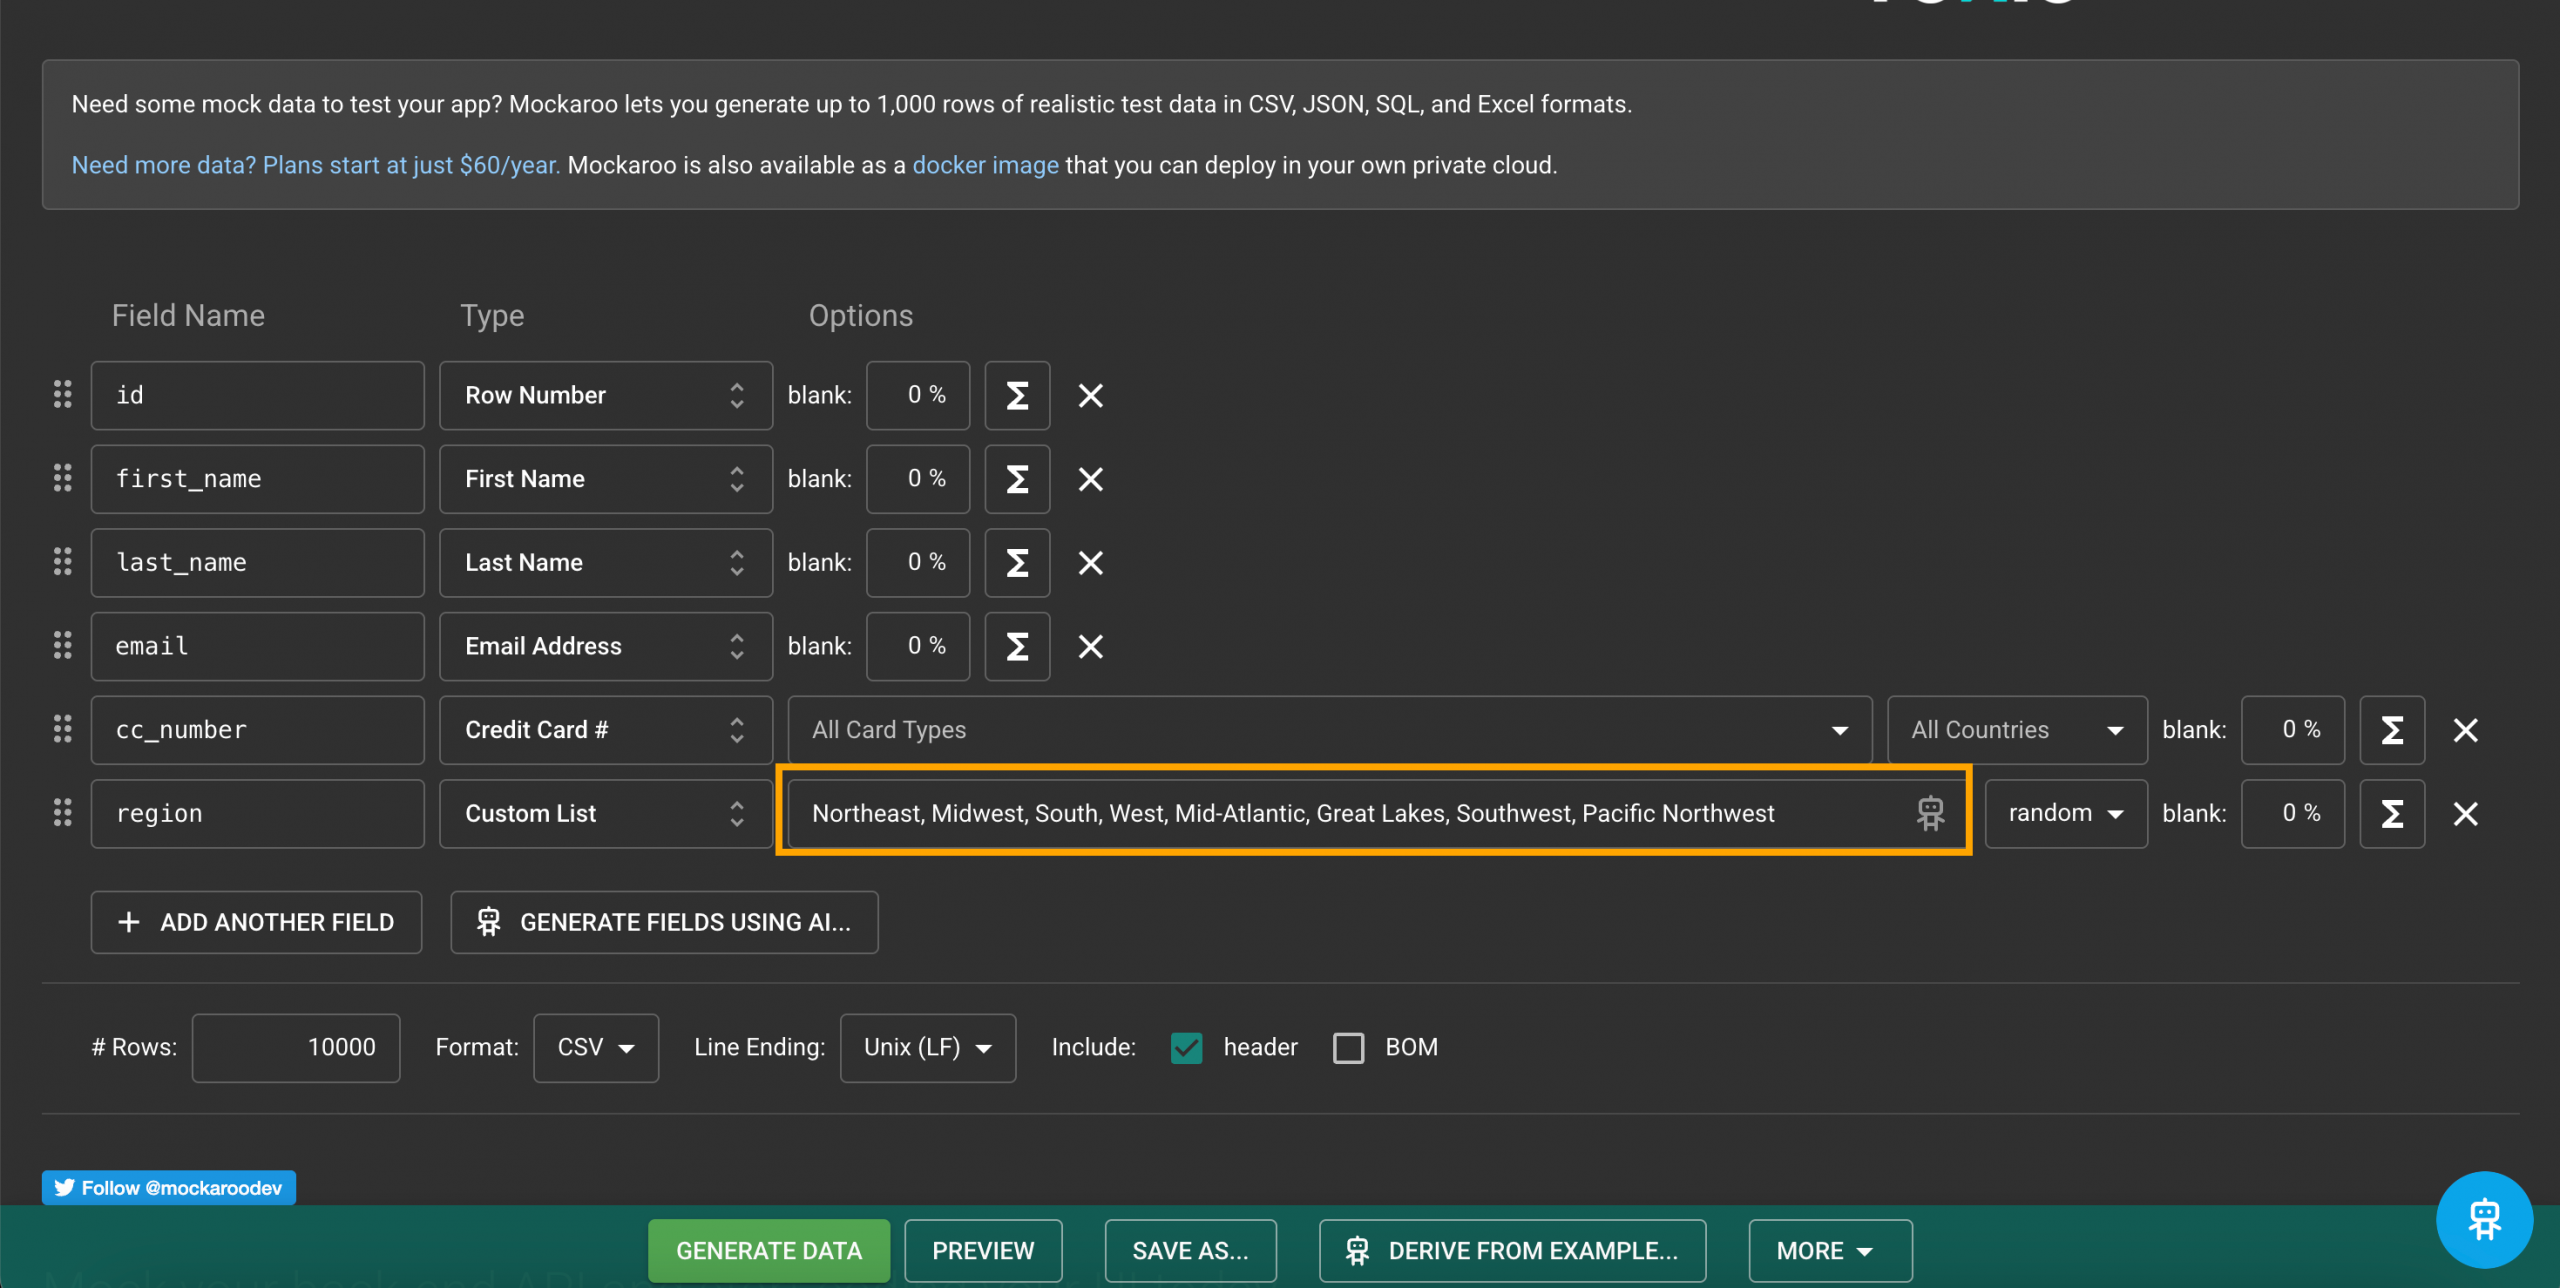Remove the first_name field
This screenshot has height=1288, width=2560.
click(x=1091, y=479)
